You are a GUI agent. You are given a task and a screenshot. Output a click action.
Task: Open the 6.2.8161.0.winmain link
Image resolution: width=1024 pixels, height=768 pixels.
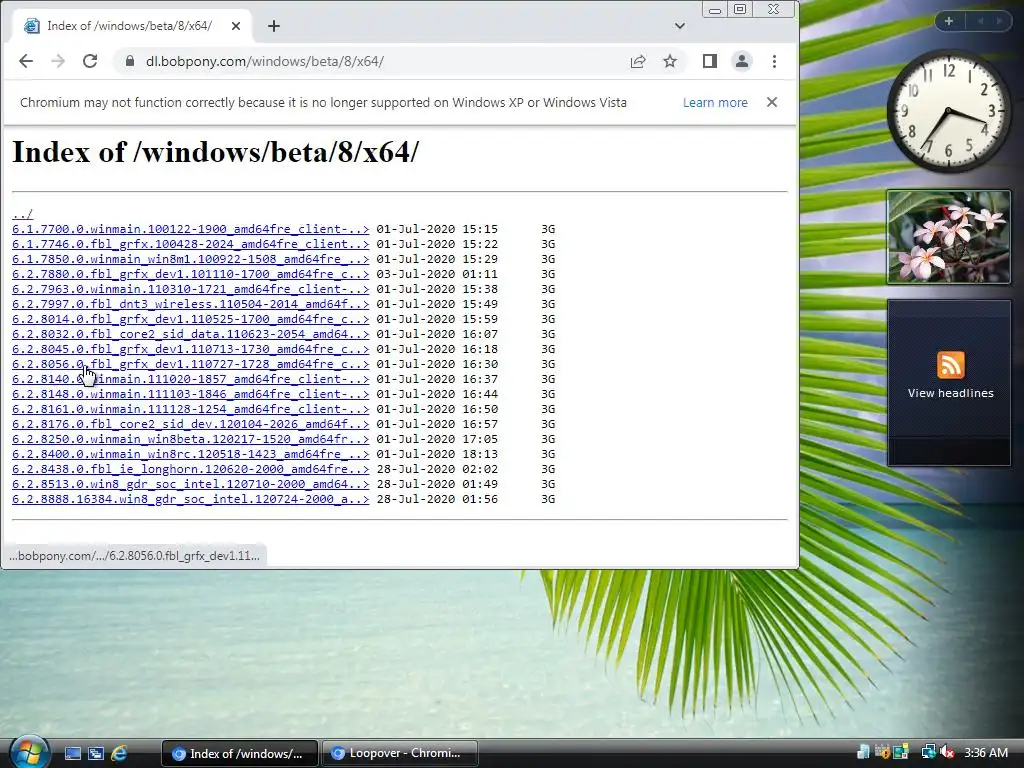(191, 409)
